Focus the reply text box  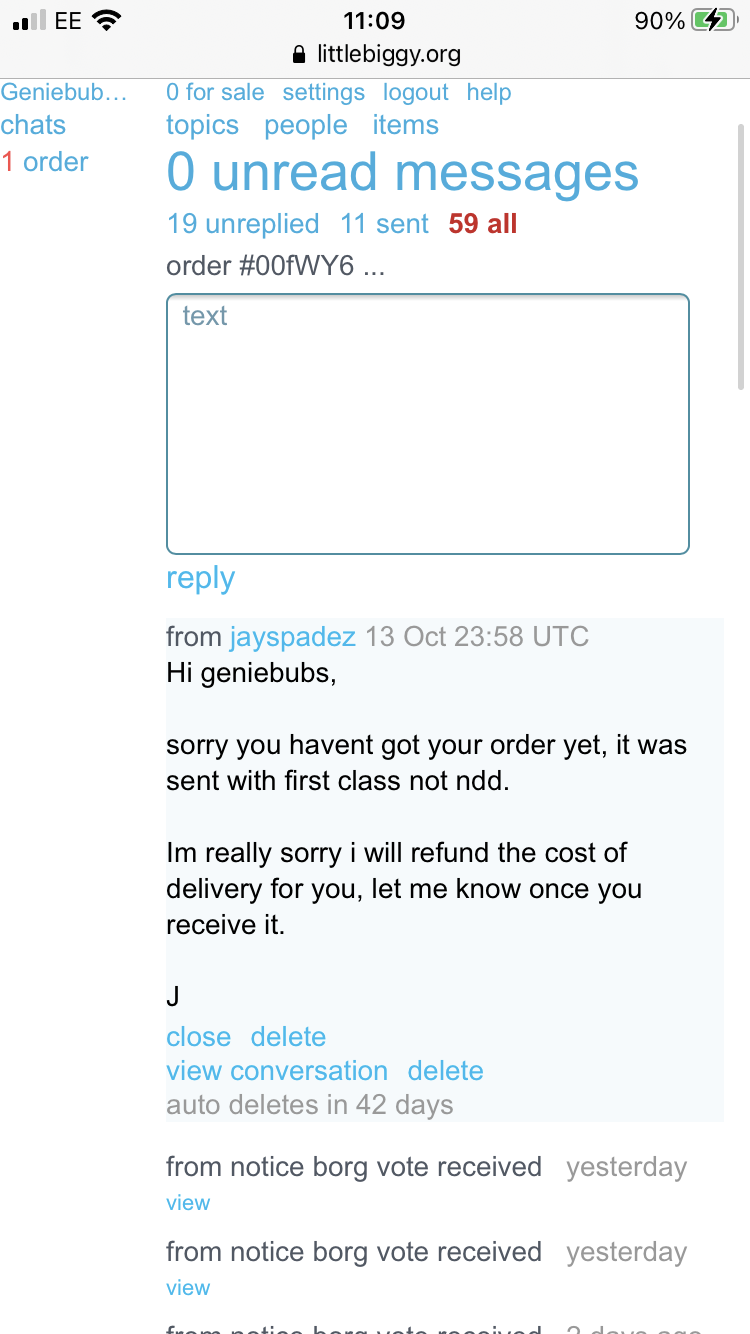428,423
